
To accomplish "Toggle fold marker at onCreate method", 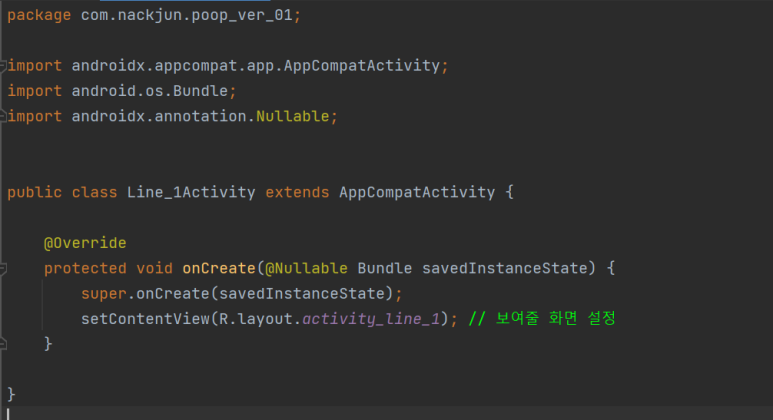I will coord(2,269).
